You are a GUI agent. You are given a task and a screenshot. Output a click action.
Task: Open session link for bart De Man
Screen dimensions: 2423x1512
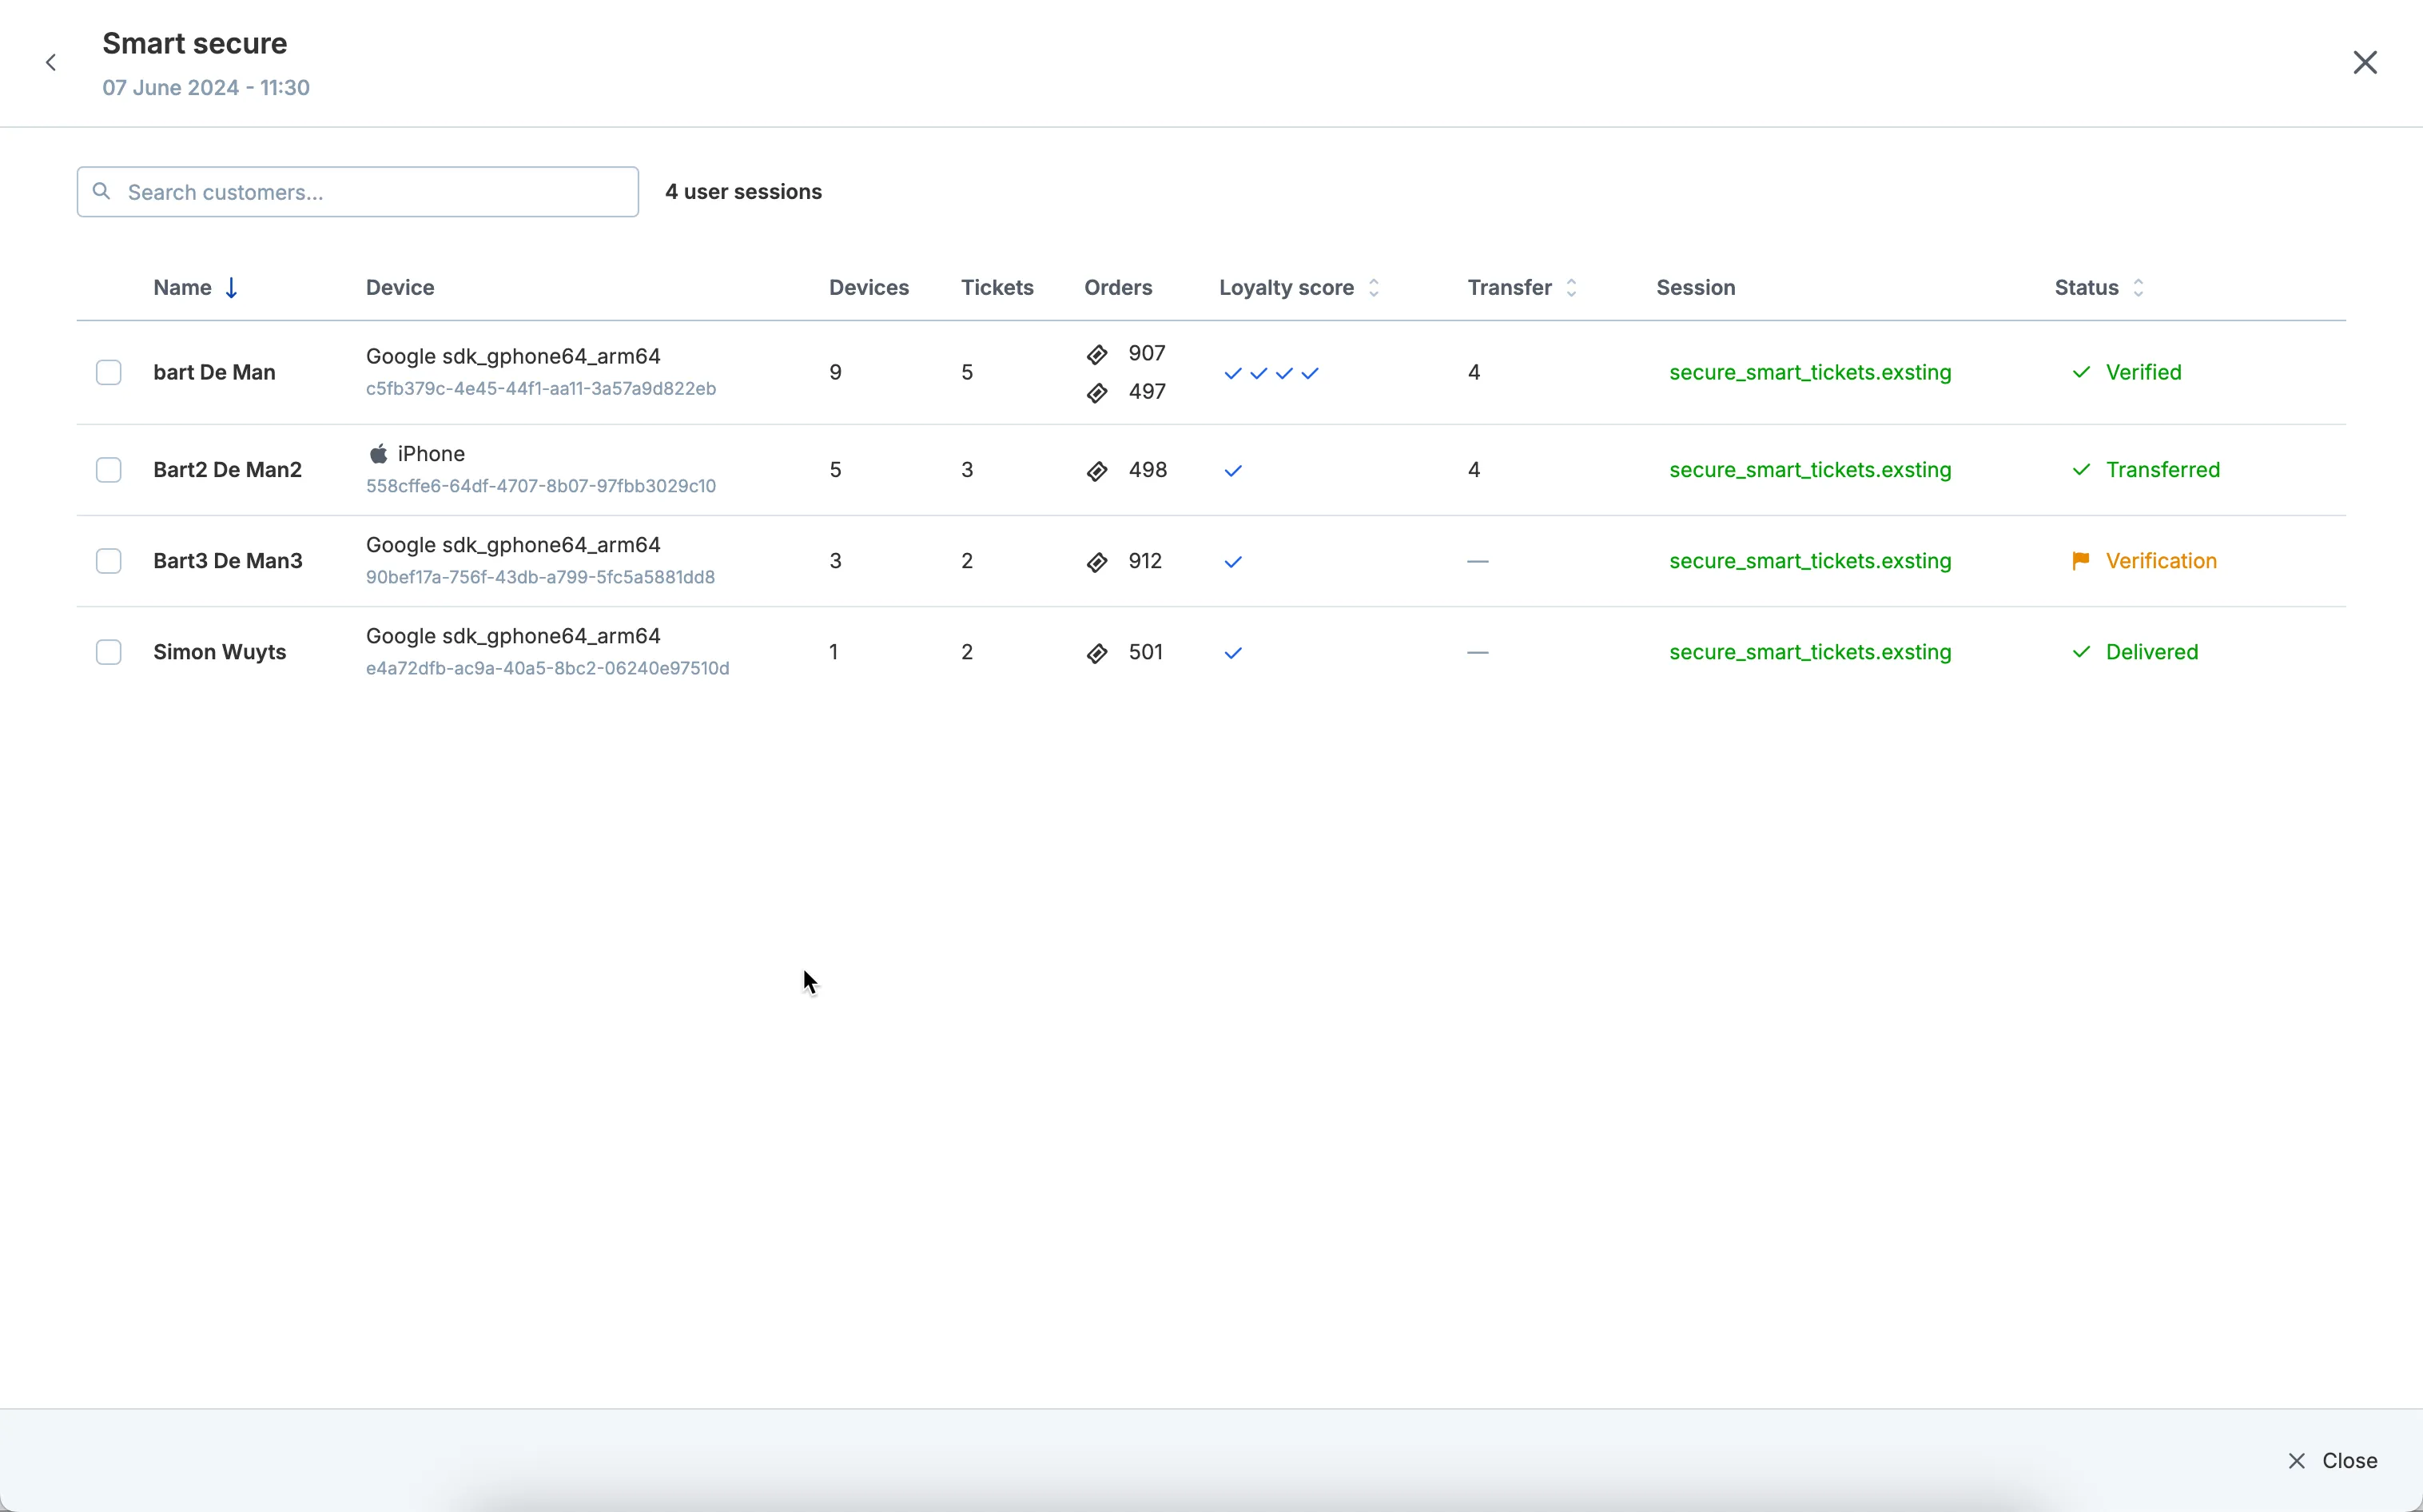1810,372
